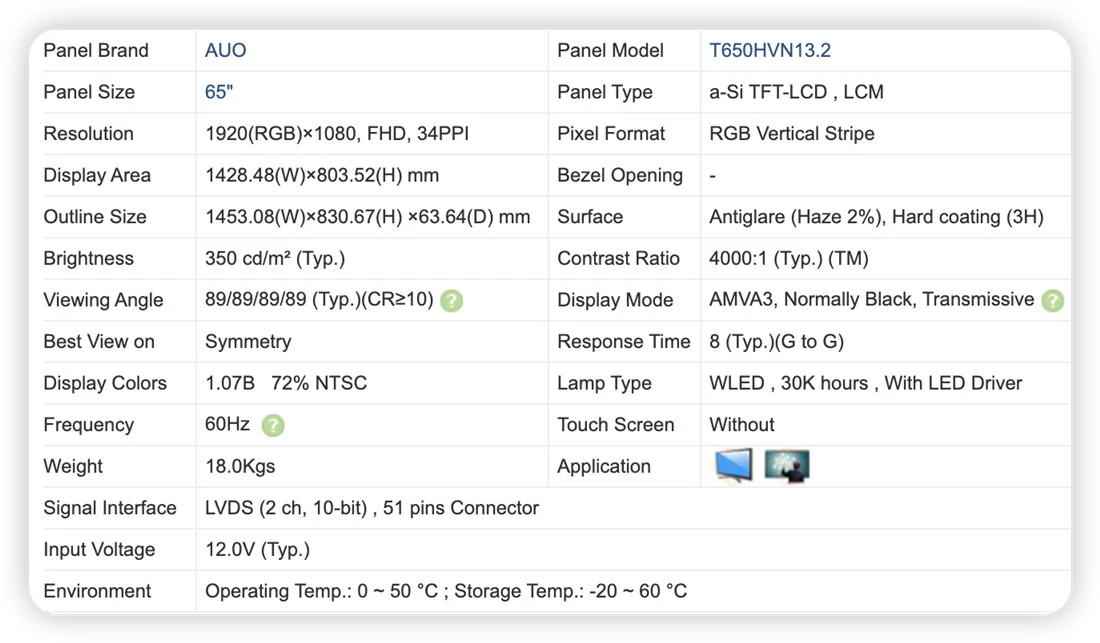Select the display colors value 1.07B 72% NTSC
The width and height of the screenshot is (1100, 643).
coord(286,383)
